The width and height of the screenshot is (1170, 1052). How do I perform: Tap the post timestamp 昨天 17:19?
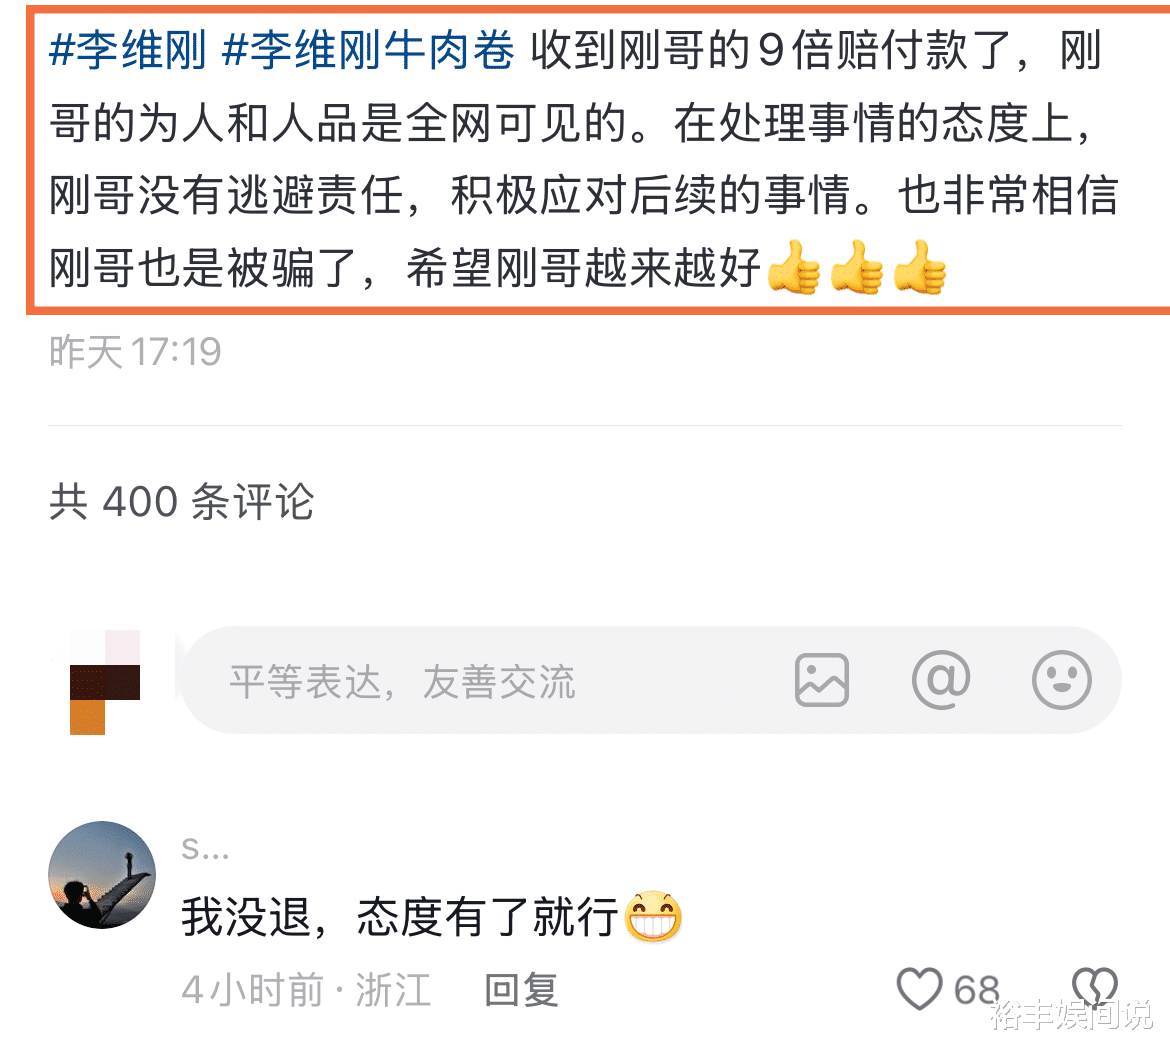click(x=135, y=351)
